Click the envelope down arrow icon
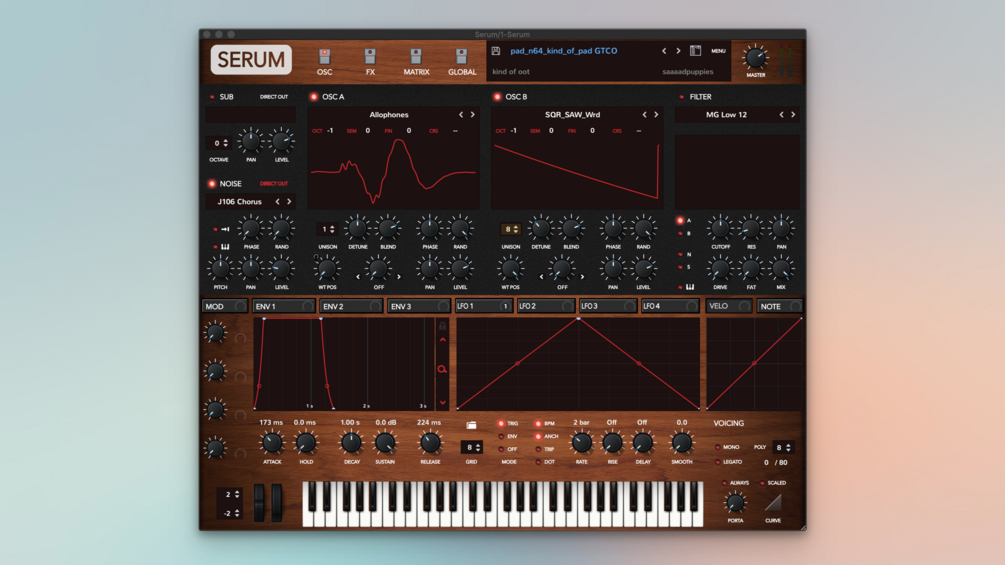Viewport: 1005px width, 565px height. pyautogui.click(x=442, y=403)
